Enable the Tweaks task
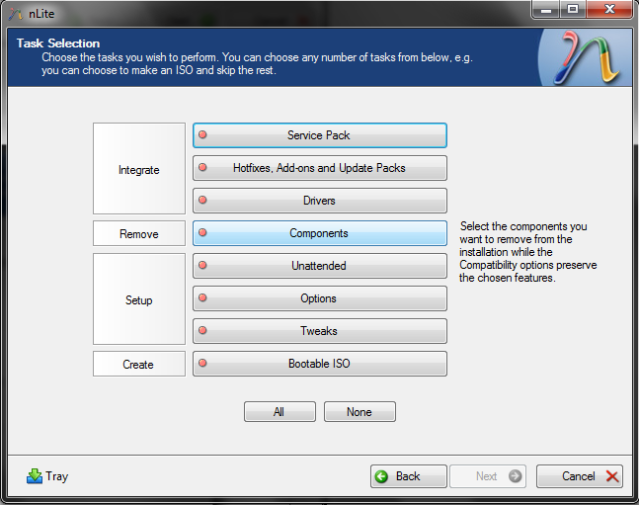The width and height of the screenshot is (639, 505). tap(320, 331)
